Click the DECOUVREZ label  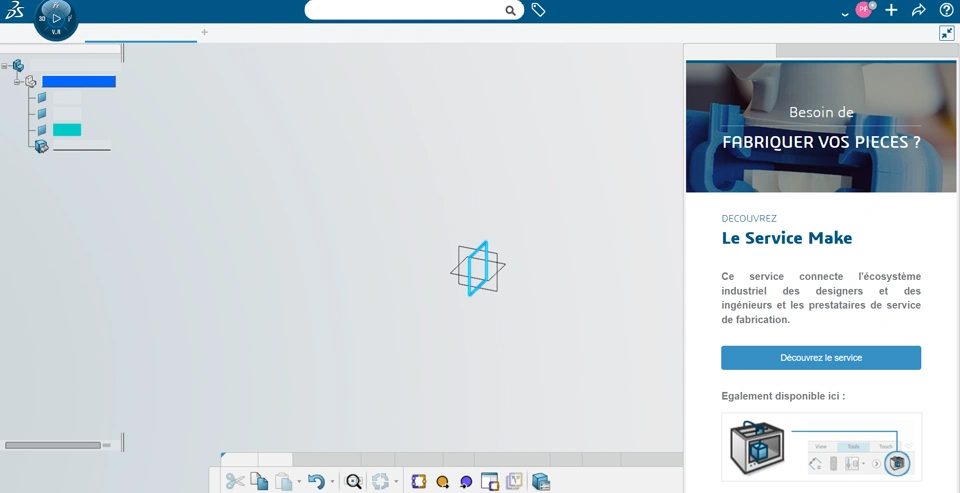[749, 219]
